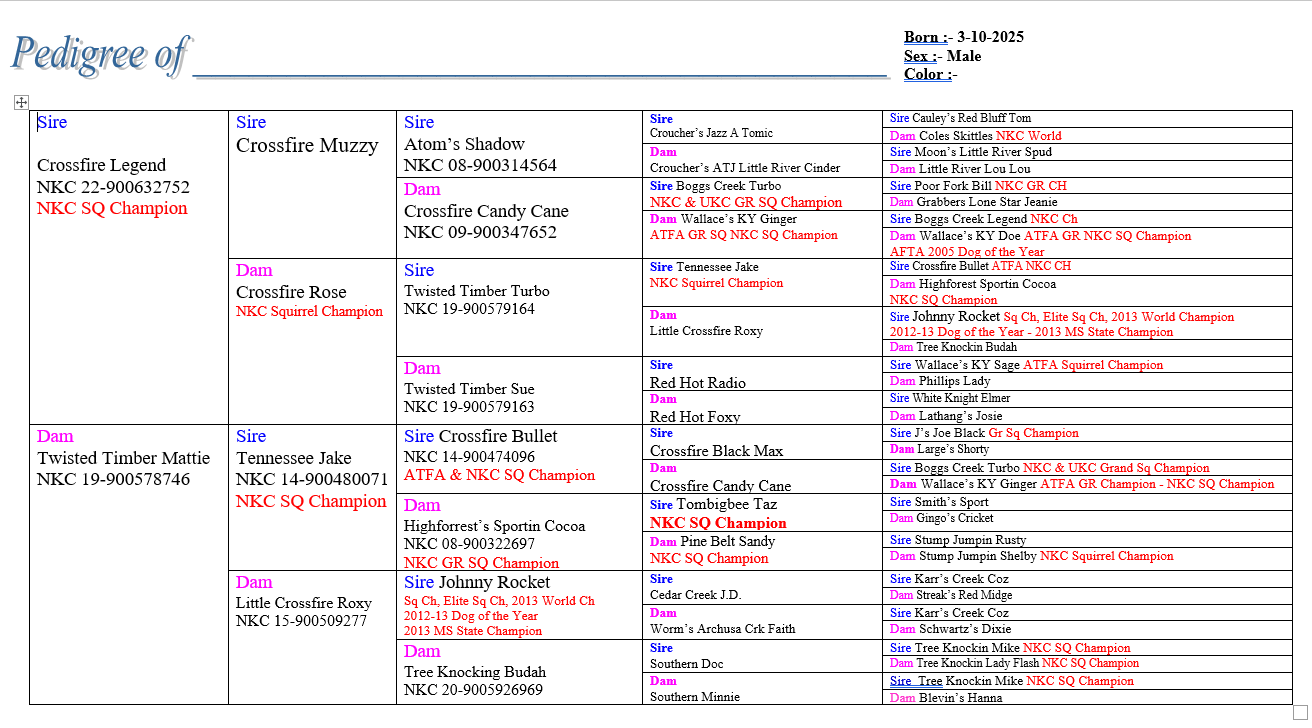Click the Crossfire Muzzy cell

[x=307, y=146]
